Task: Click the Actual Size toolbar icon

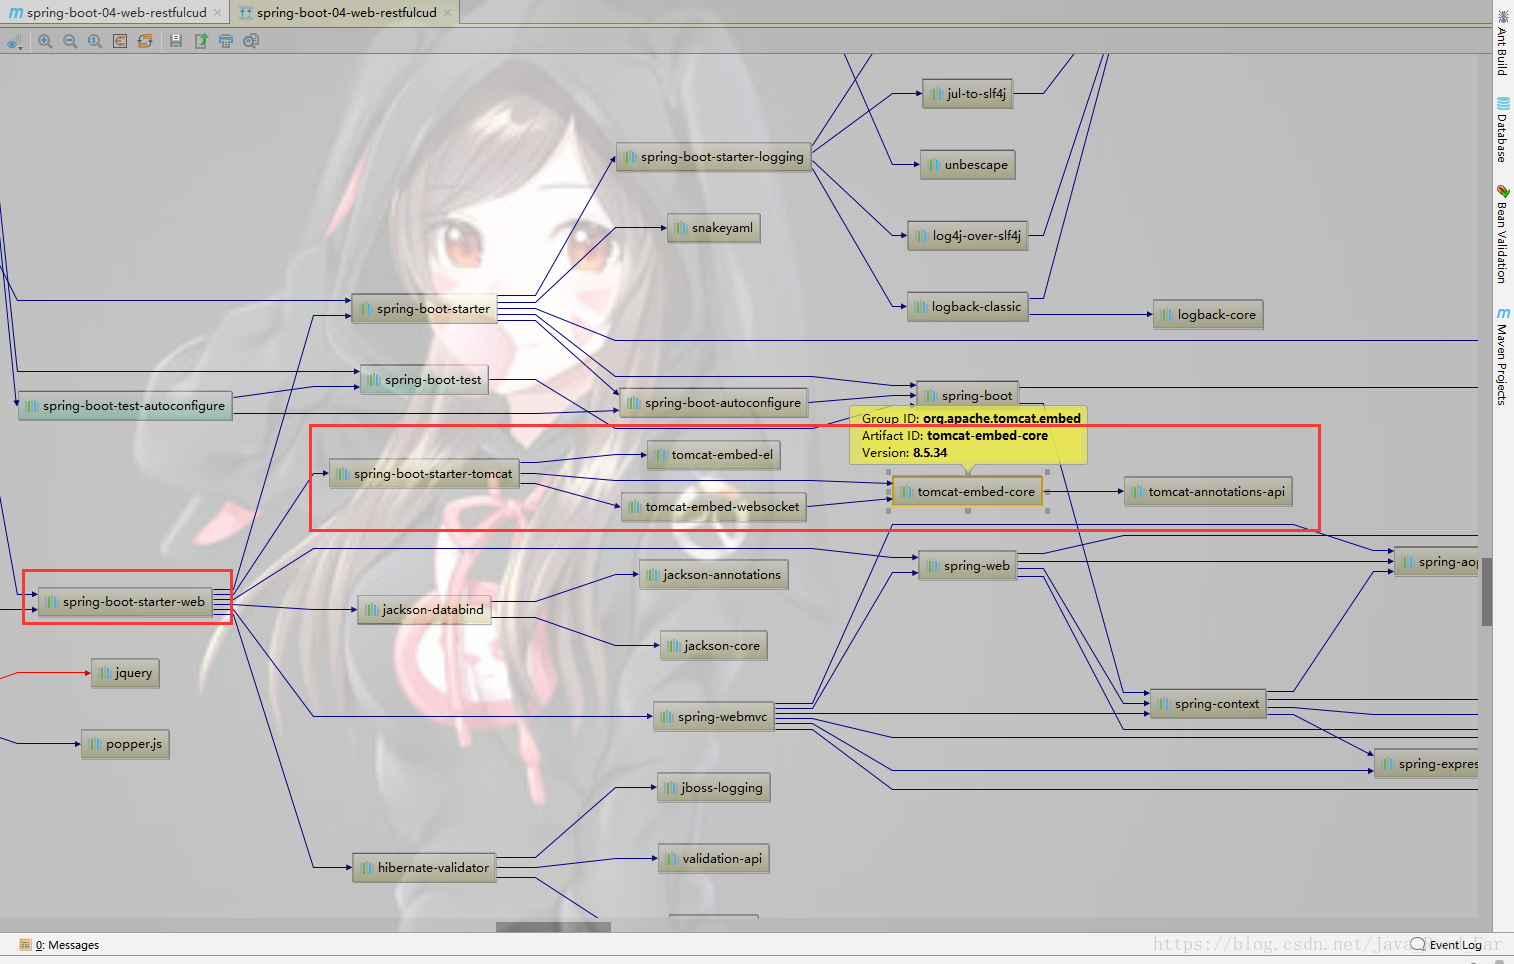Action: 95,41
